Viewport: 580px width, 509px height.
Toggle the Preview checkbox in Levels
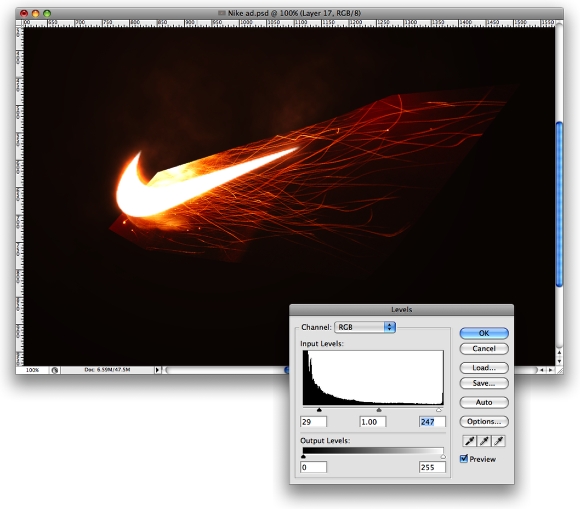[463, 459]
